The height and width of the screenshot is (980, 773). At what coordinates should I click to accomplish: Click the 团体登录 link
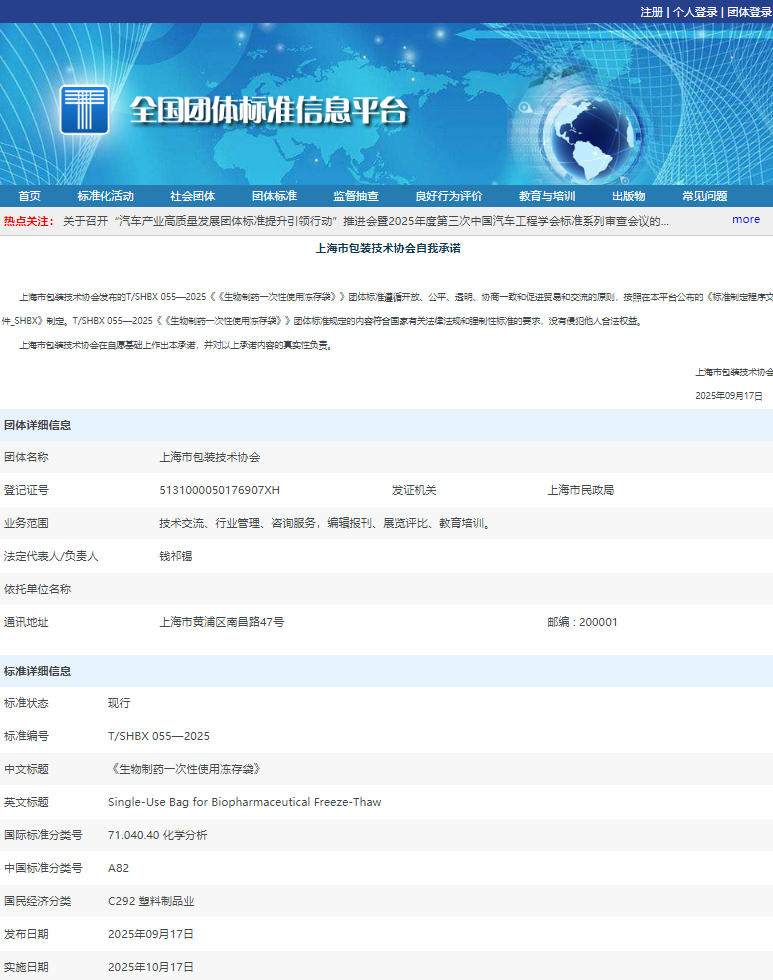point(749,12)
